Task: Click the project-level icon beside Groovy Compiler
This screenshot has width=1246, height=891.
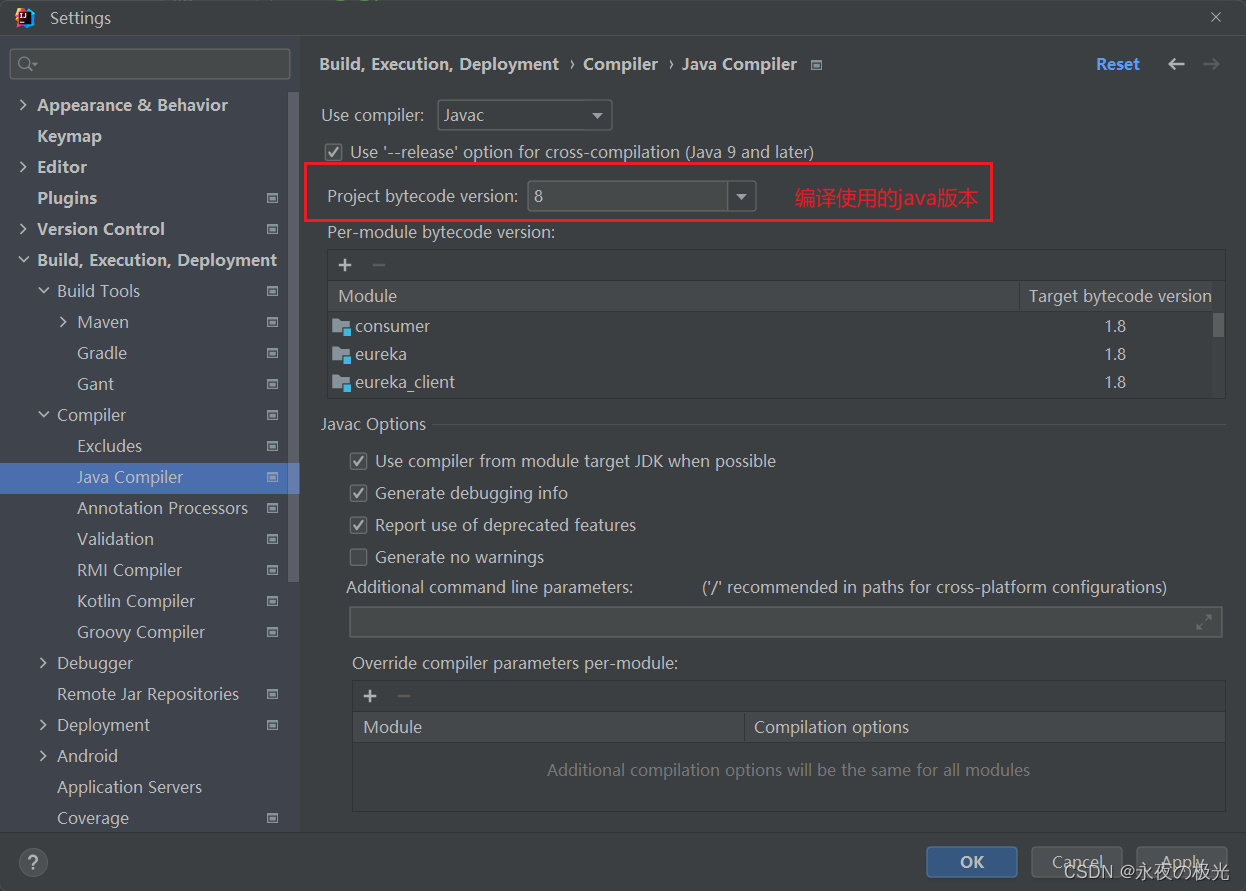Action: coord(272,632)
